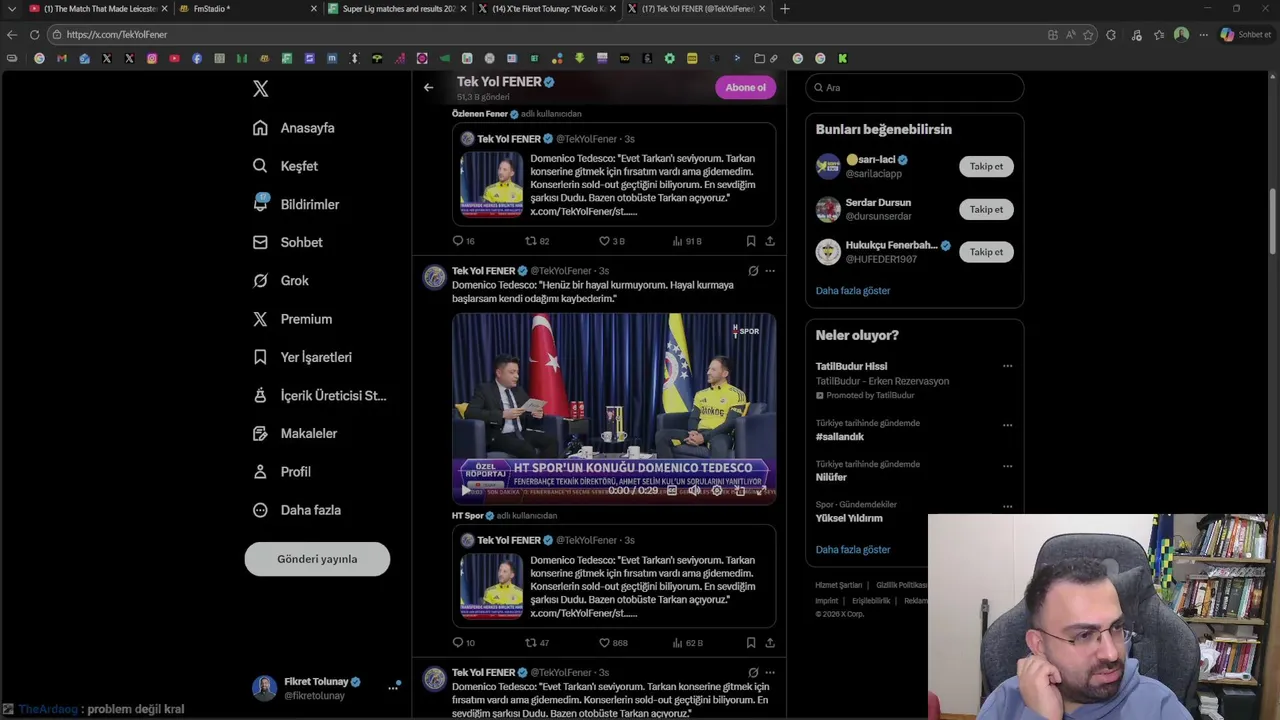Image resolution: width=1280 pixels, height=720 pixels.
Task: Open Makaleler from the sidebar
Action: 295,433
